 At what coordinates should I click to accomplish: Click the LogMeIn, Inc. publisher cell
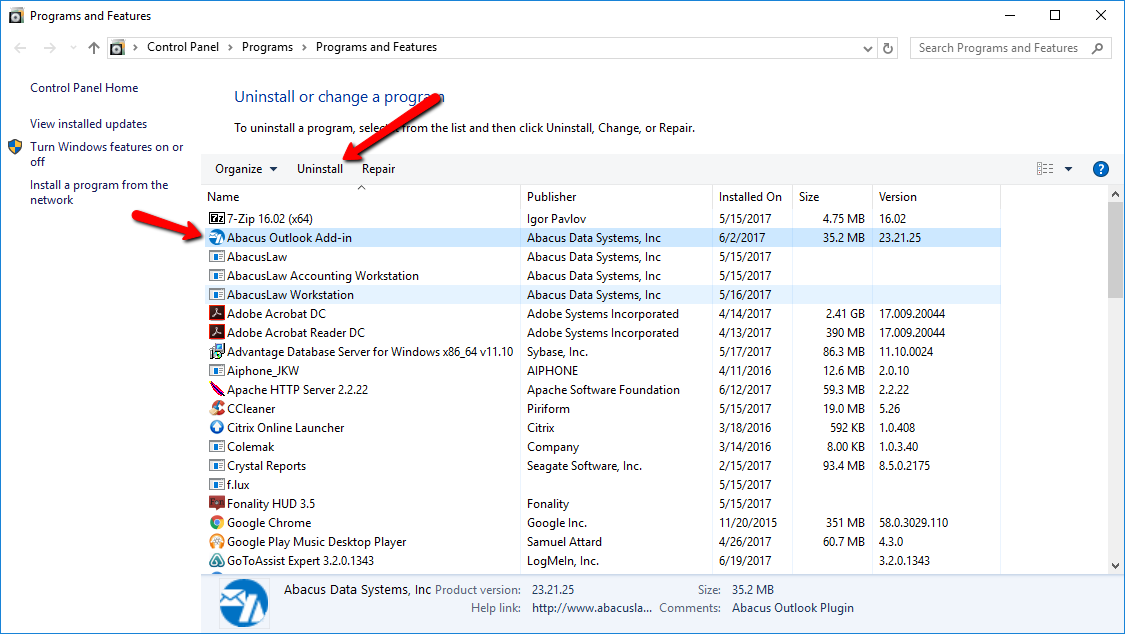coord(562,561)
